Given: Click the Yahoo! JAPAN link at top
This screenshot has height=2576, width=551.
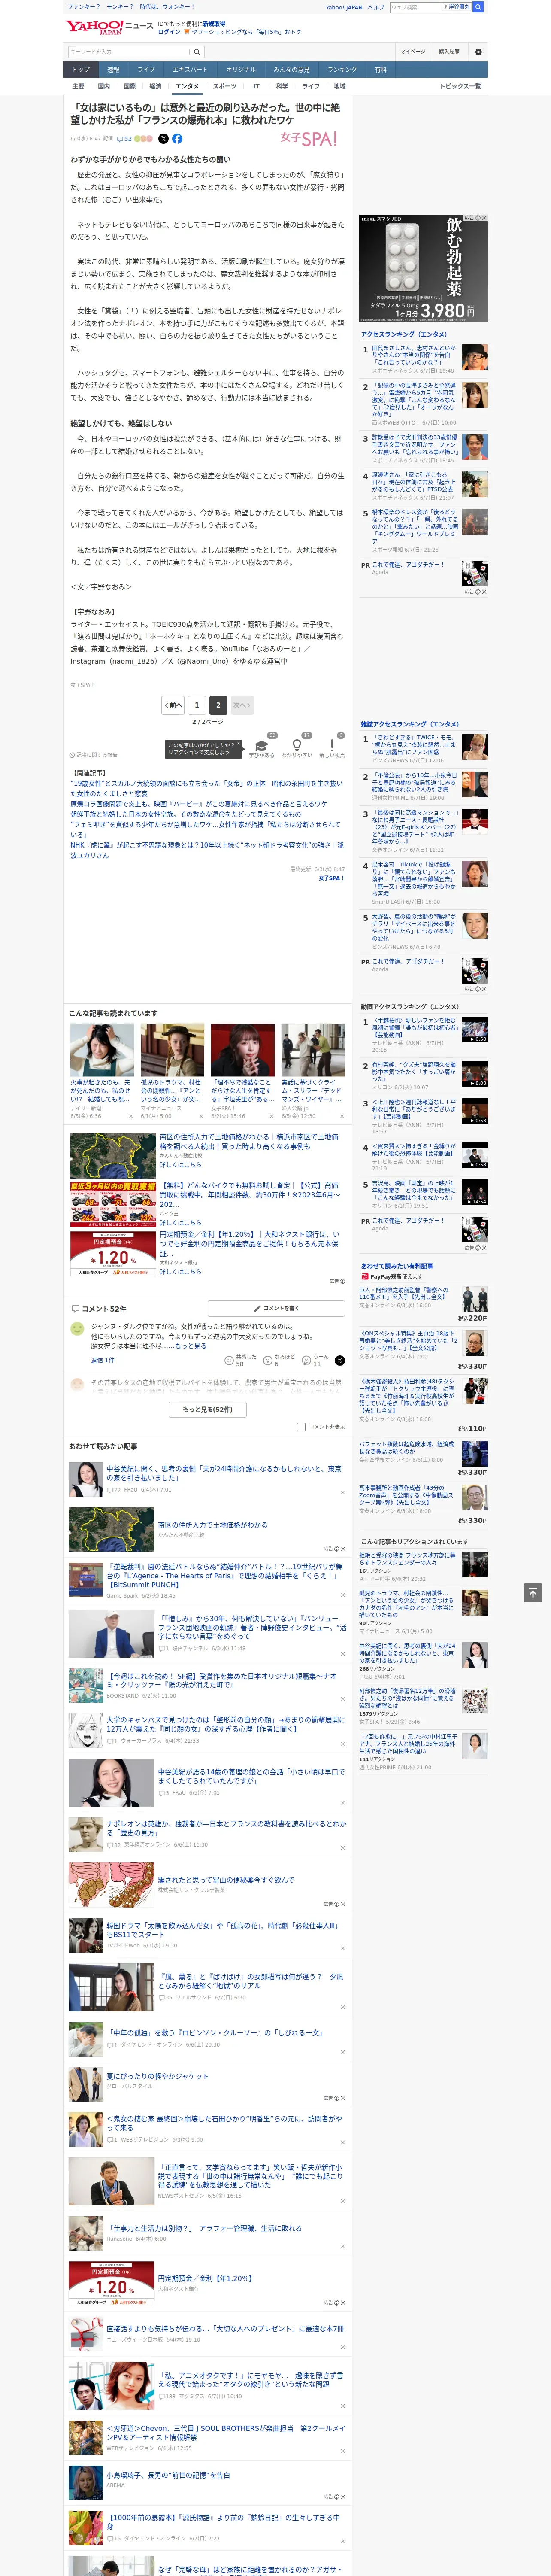Looking at the screenshot, I should [x=344, y=7].
